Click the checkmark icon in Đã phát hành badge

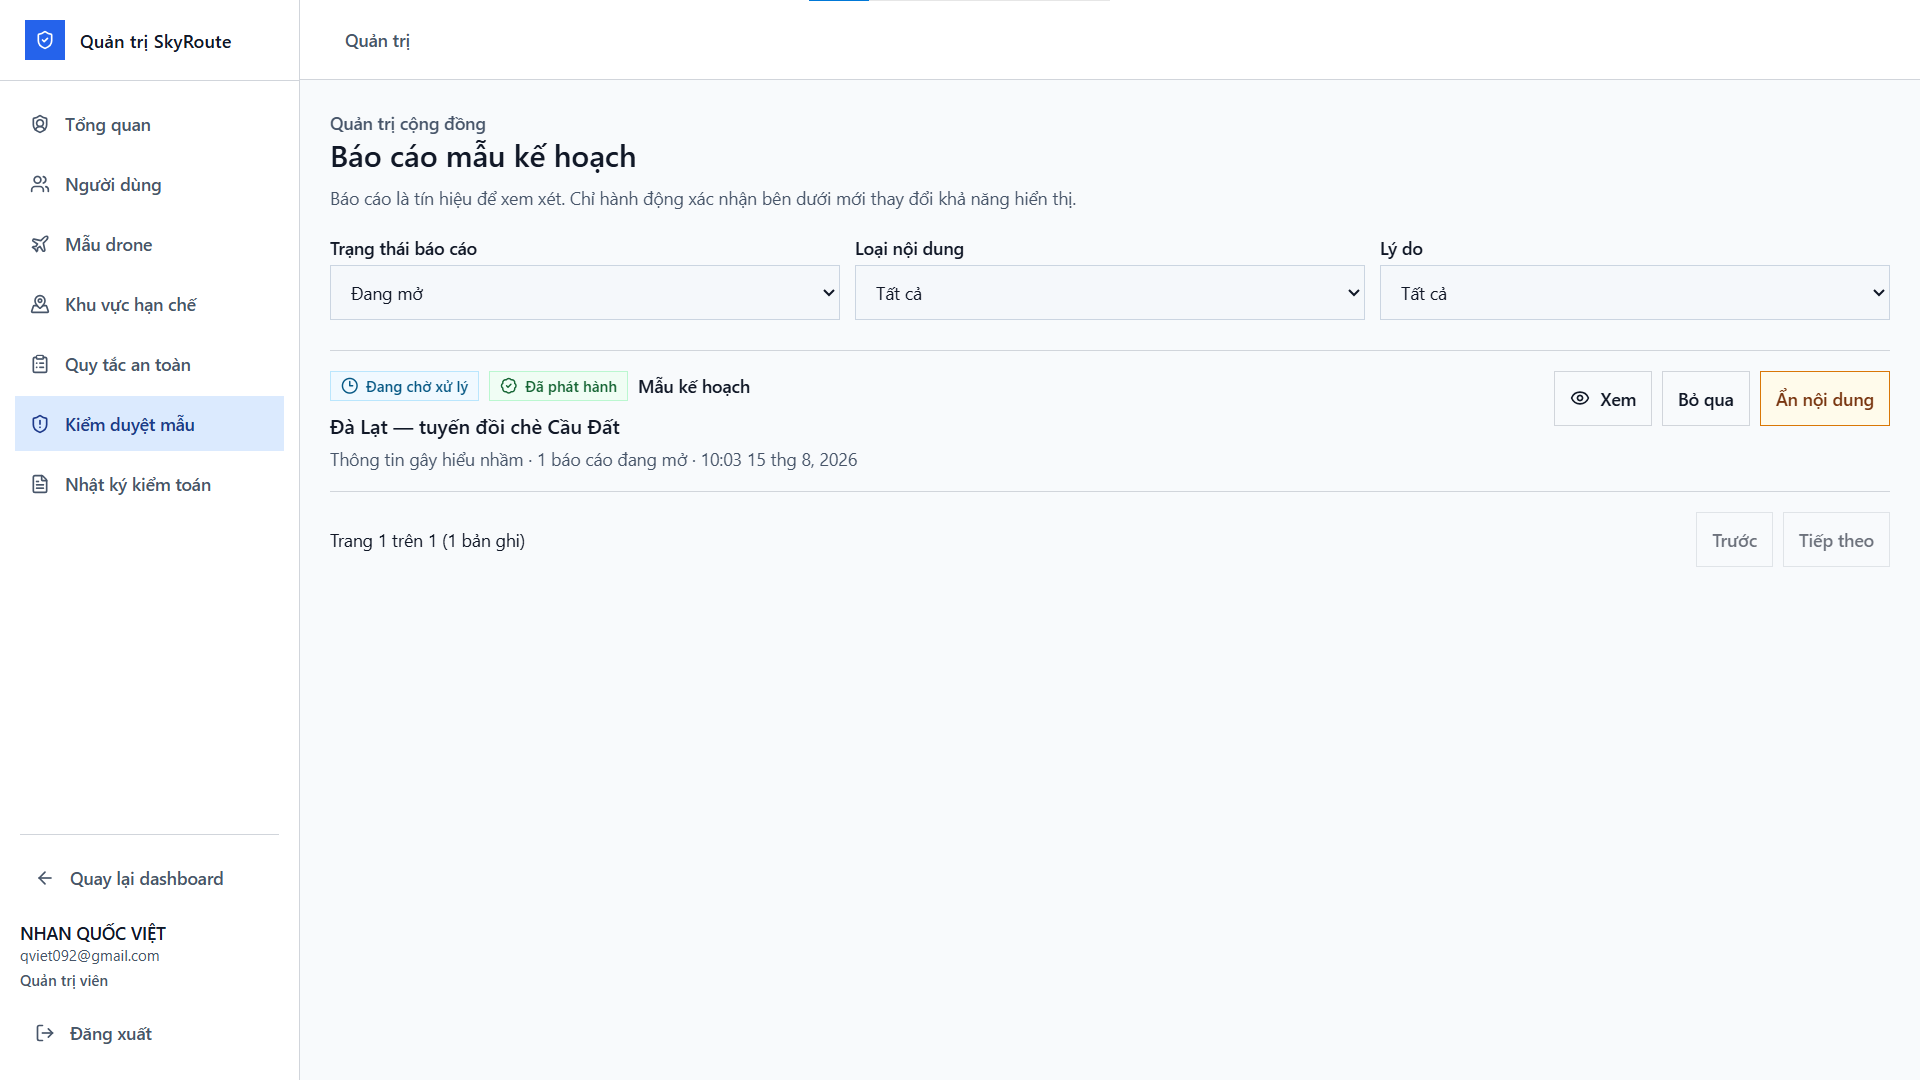coord(509,386)
